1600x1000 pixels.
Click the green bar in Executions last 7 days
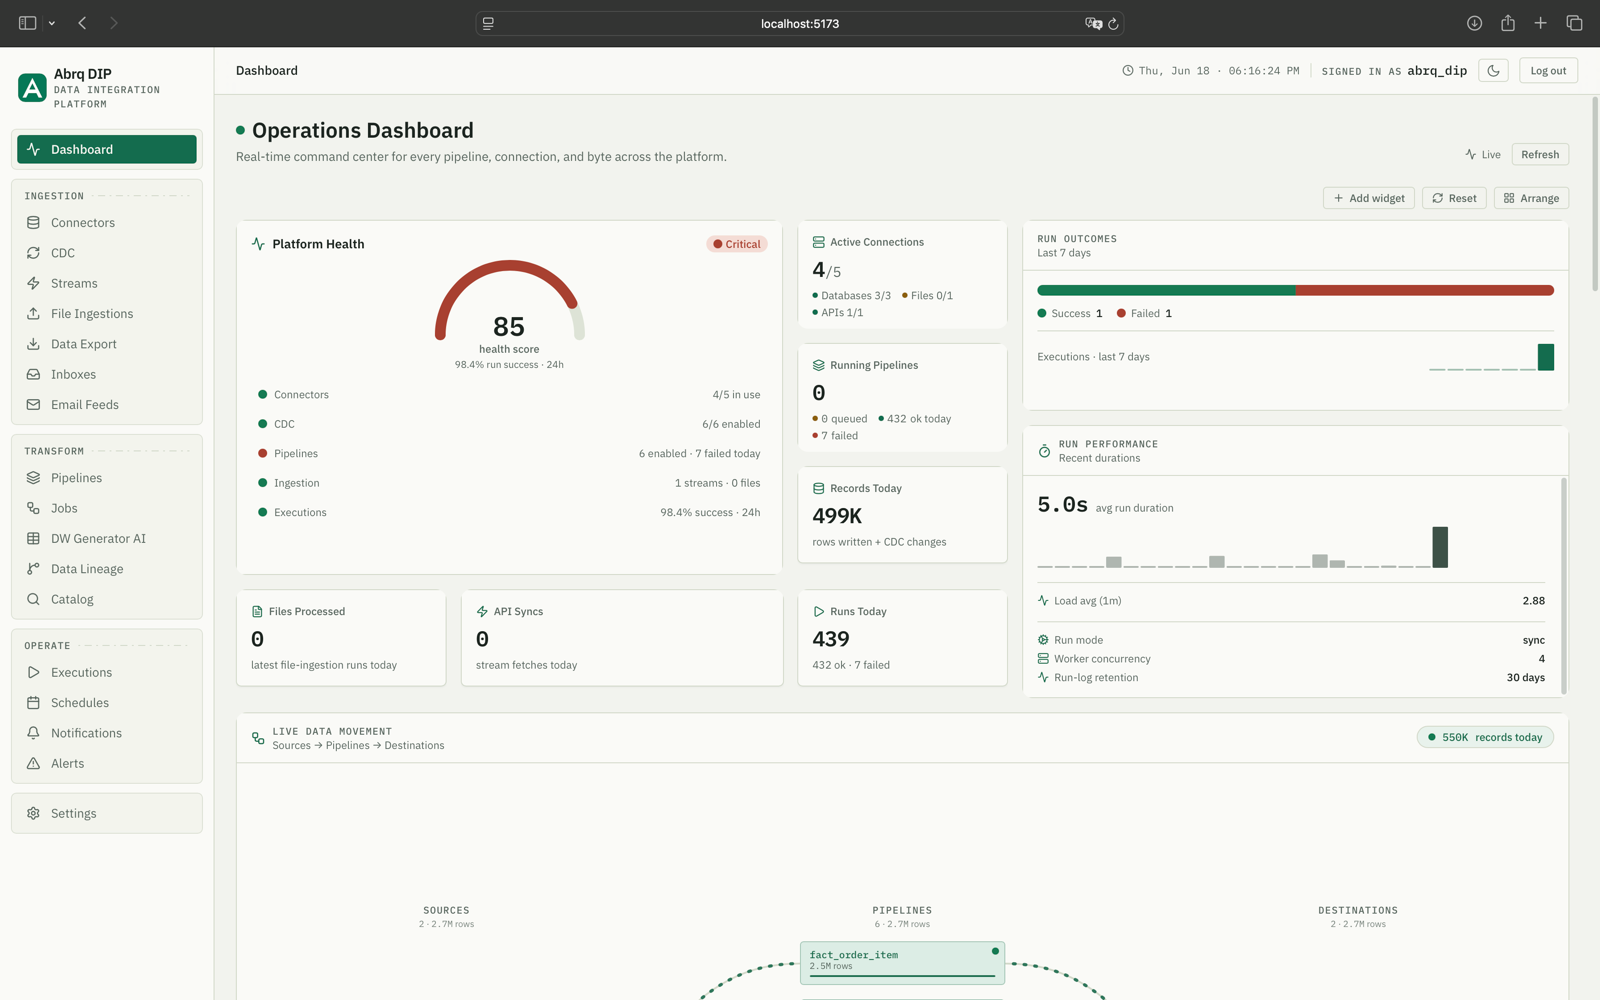[x=1546, y=357]
